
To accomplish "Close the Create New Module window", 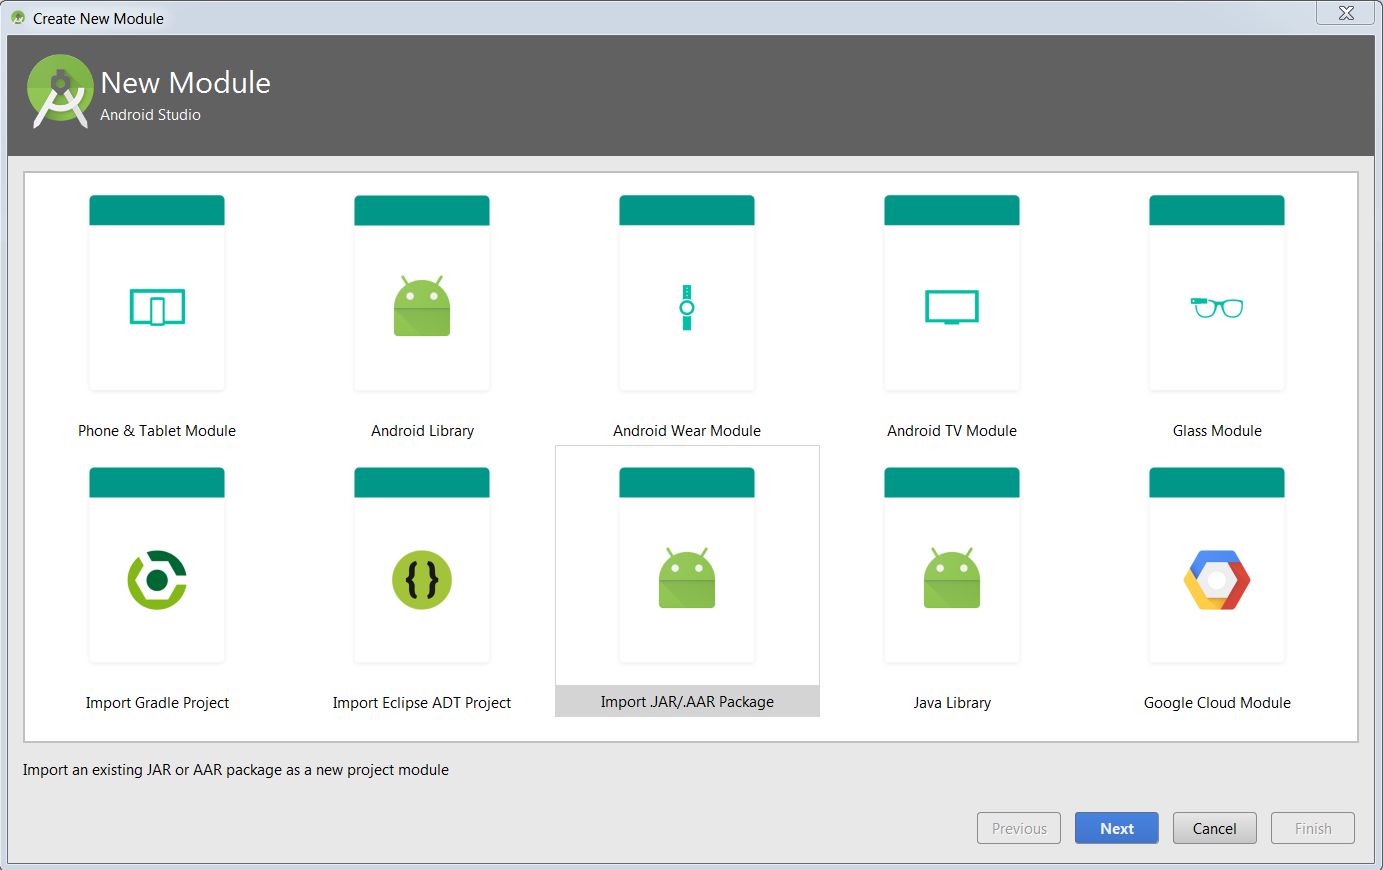I will (x=1346, y=13).
